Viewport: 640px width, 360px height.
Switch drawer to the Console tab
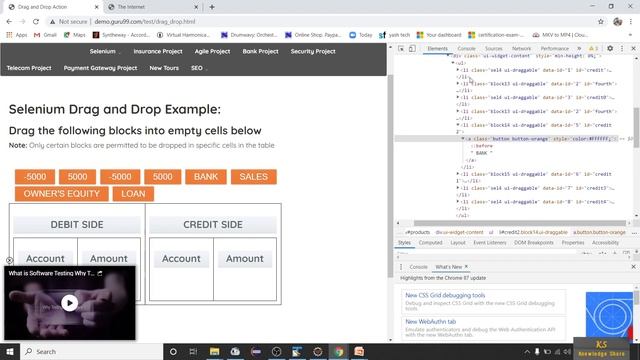pos(418,267)
